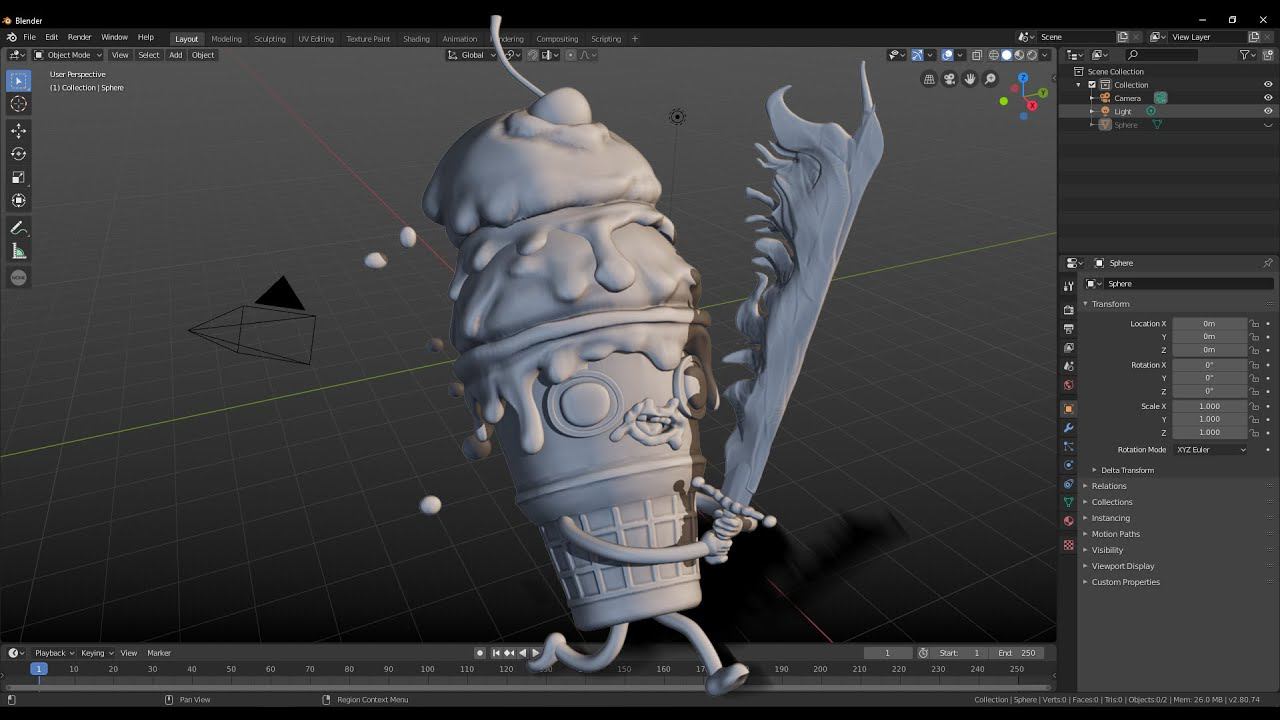Image resolution: width=1280 pixels, height=720 pixels.
Task: Switch to the Sculpting workspace tab
Action: (269, 39)
